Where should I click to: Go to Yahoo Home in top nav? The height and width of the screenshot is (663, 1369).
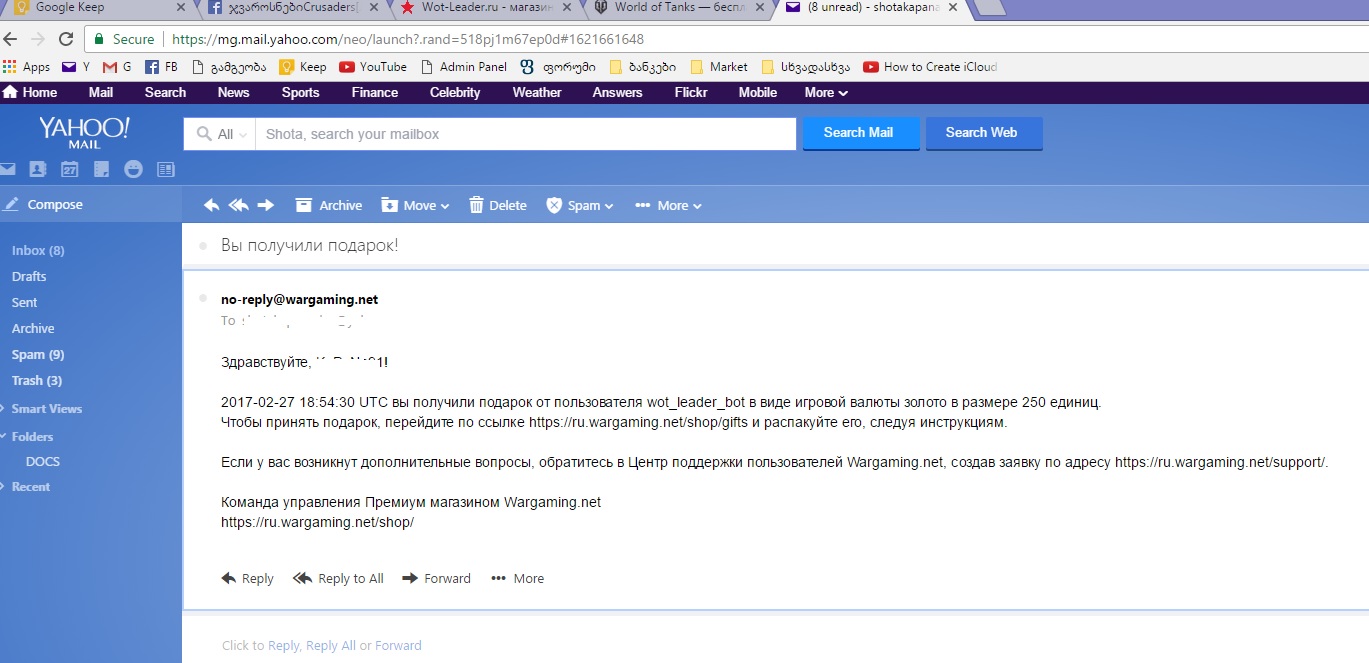pyautogui.click(x=30, y=92)
